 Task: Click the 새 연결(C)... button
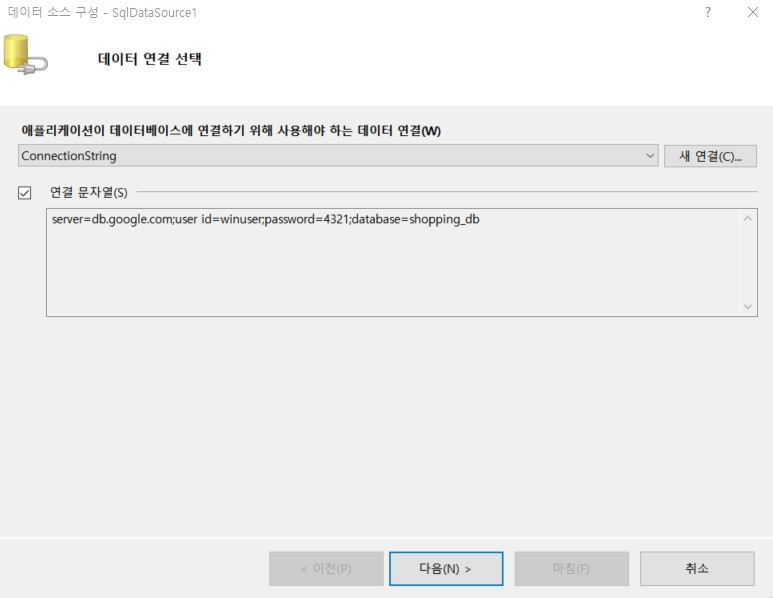[710, 156]
